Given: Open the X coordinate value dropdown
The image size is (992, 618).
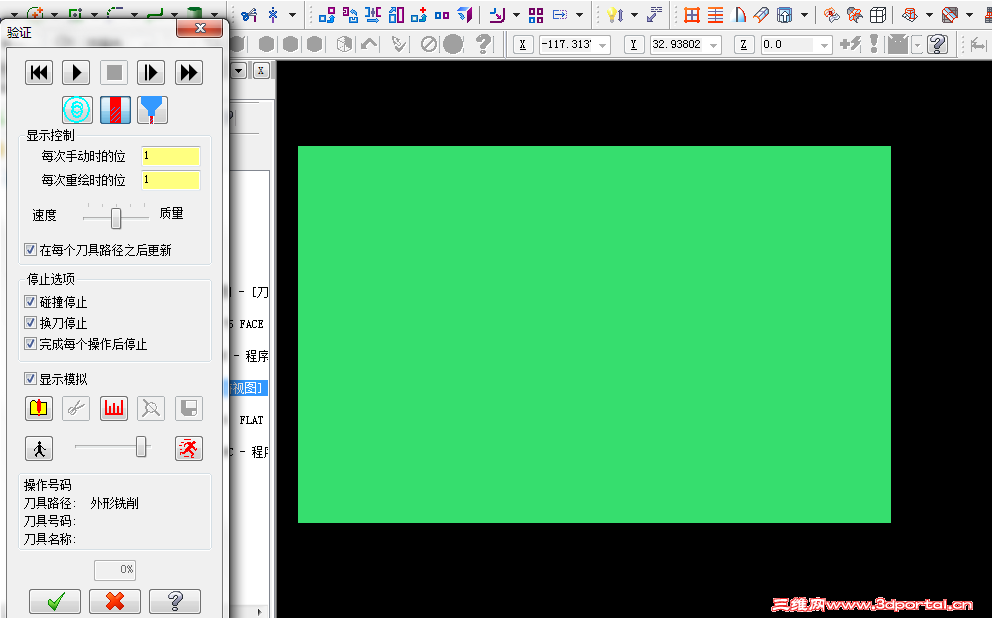Looking at the screenshot, I should tap(603, 45).
